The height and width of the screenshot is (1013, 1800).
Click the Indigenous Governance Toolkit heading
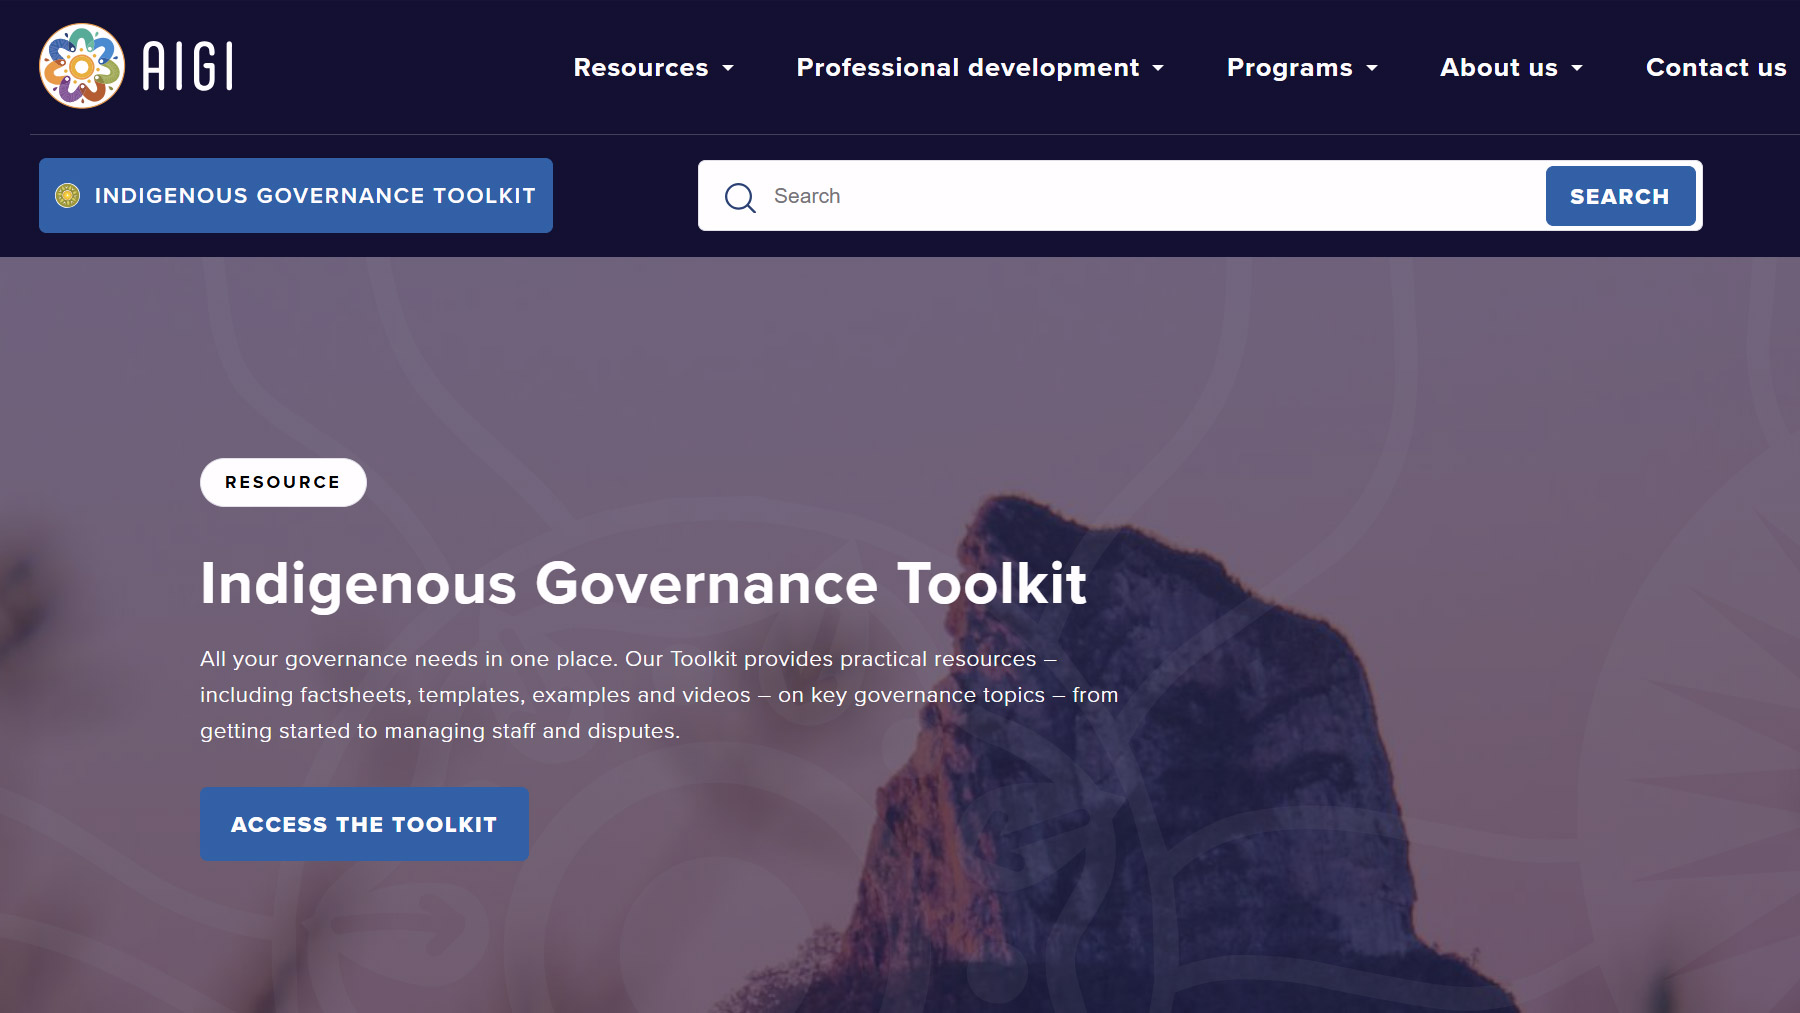pos(643,584)
